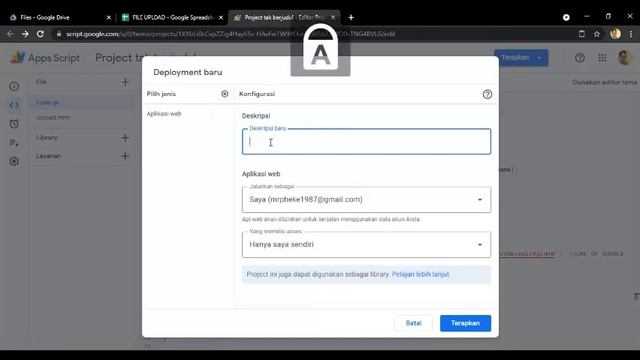Open the Apps Script help icon in the header

click(x=580, y=58)
